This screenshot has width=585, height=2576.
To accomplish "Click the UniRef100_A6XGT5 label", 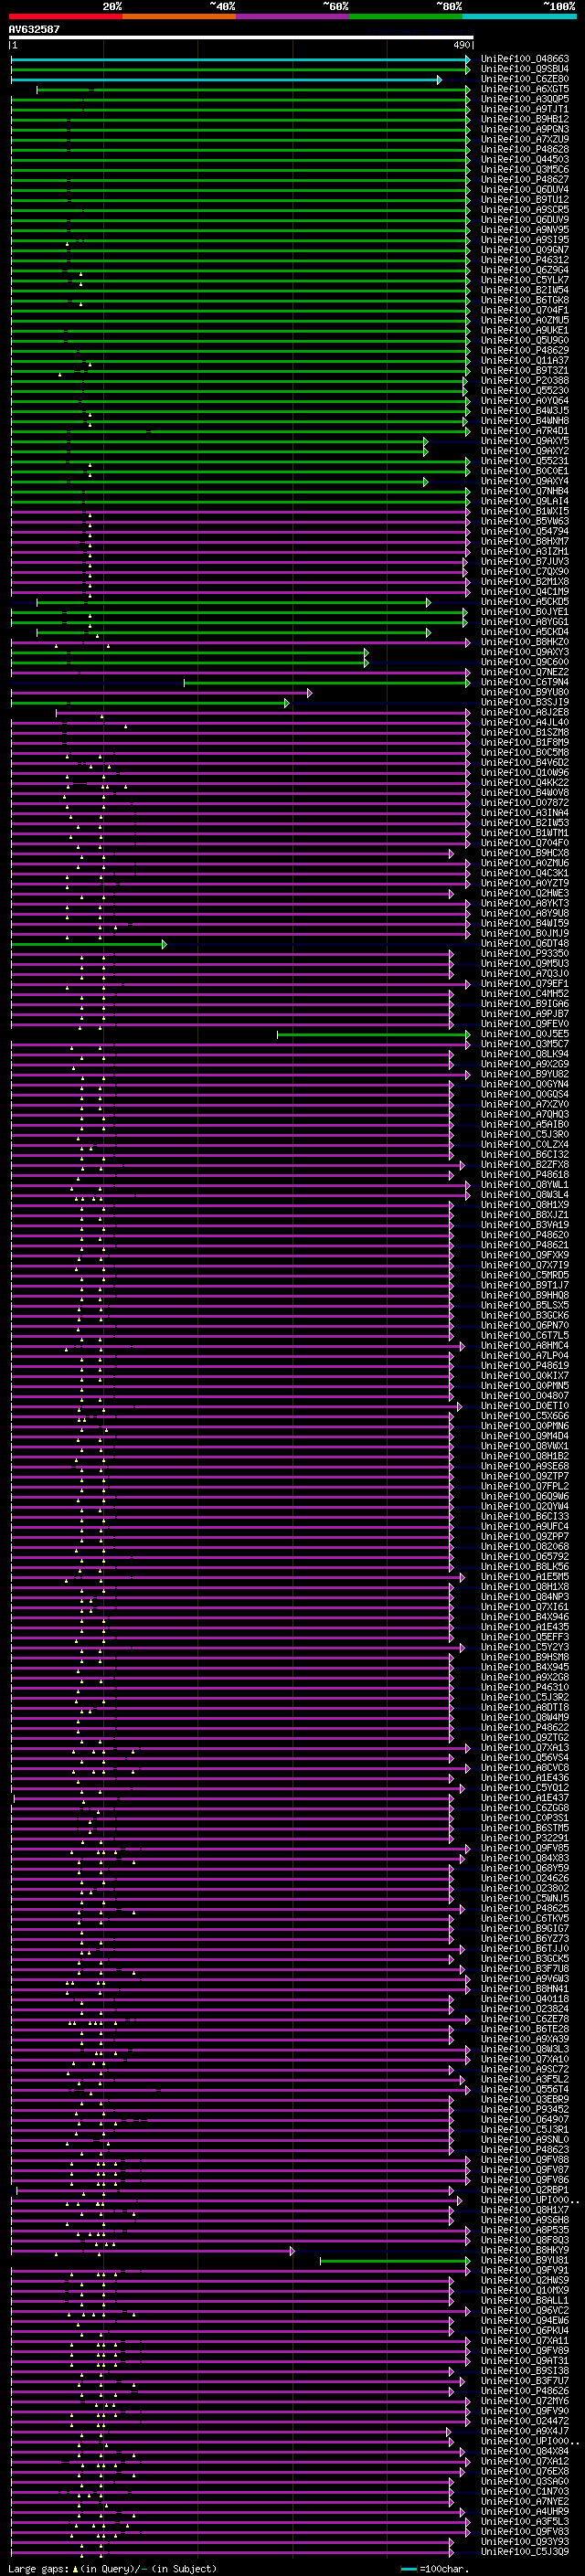I will (525, 89).
